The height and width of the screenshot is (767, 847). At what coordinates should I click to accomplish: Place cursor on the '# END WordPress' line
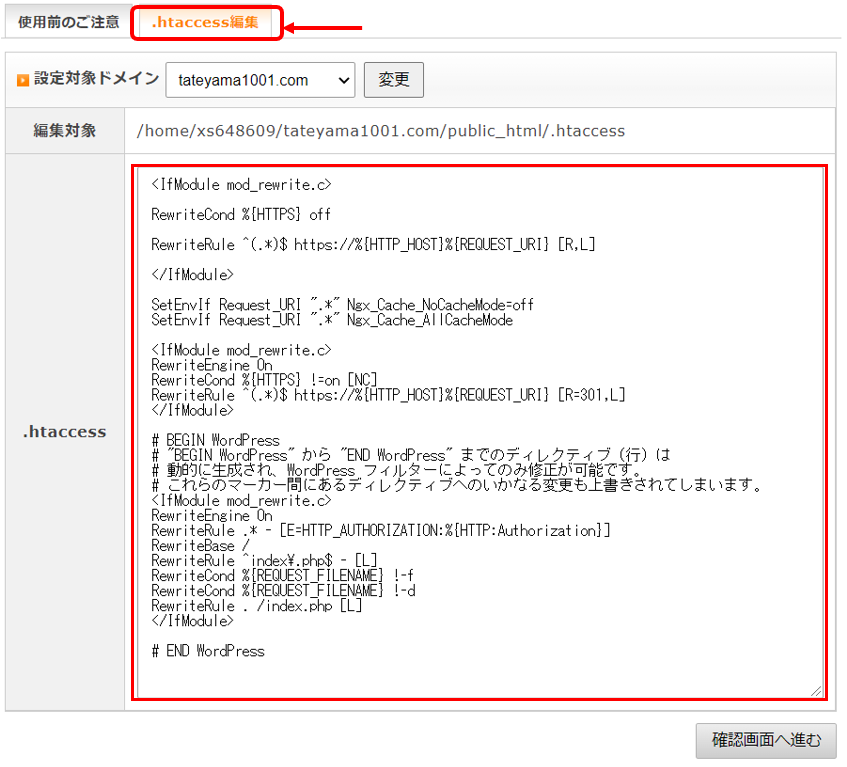[x=208, y=651]
